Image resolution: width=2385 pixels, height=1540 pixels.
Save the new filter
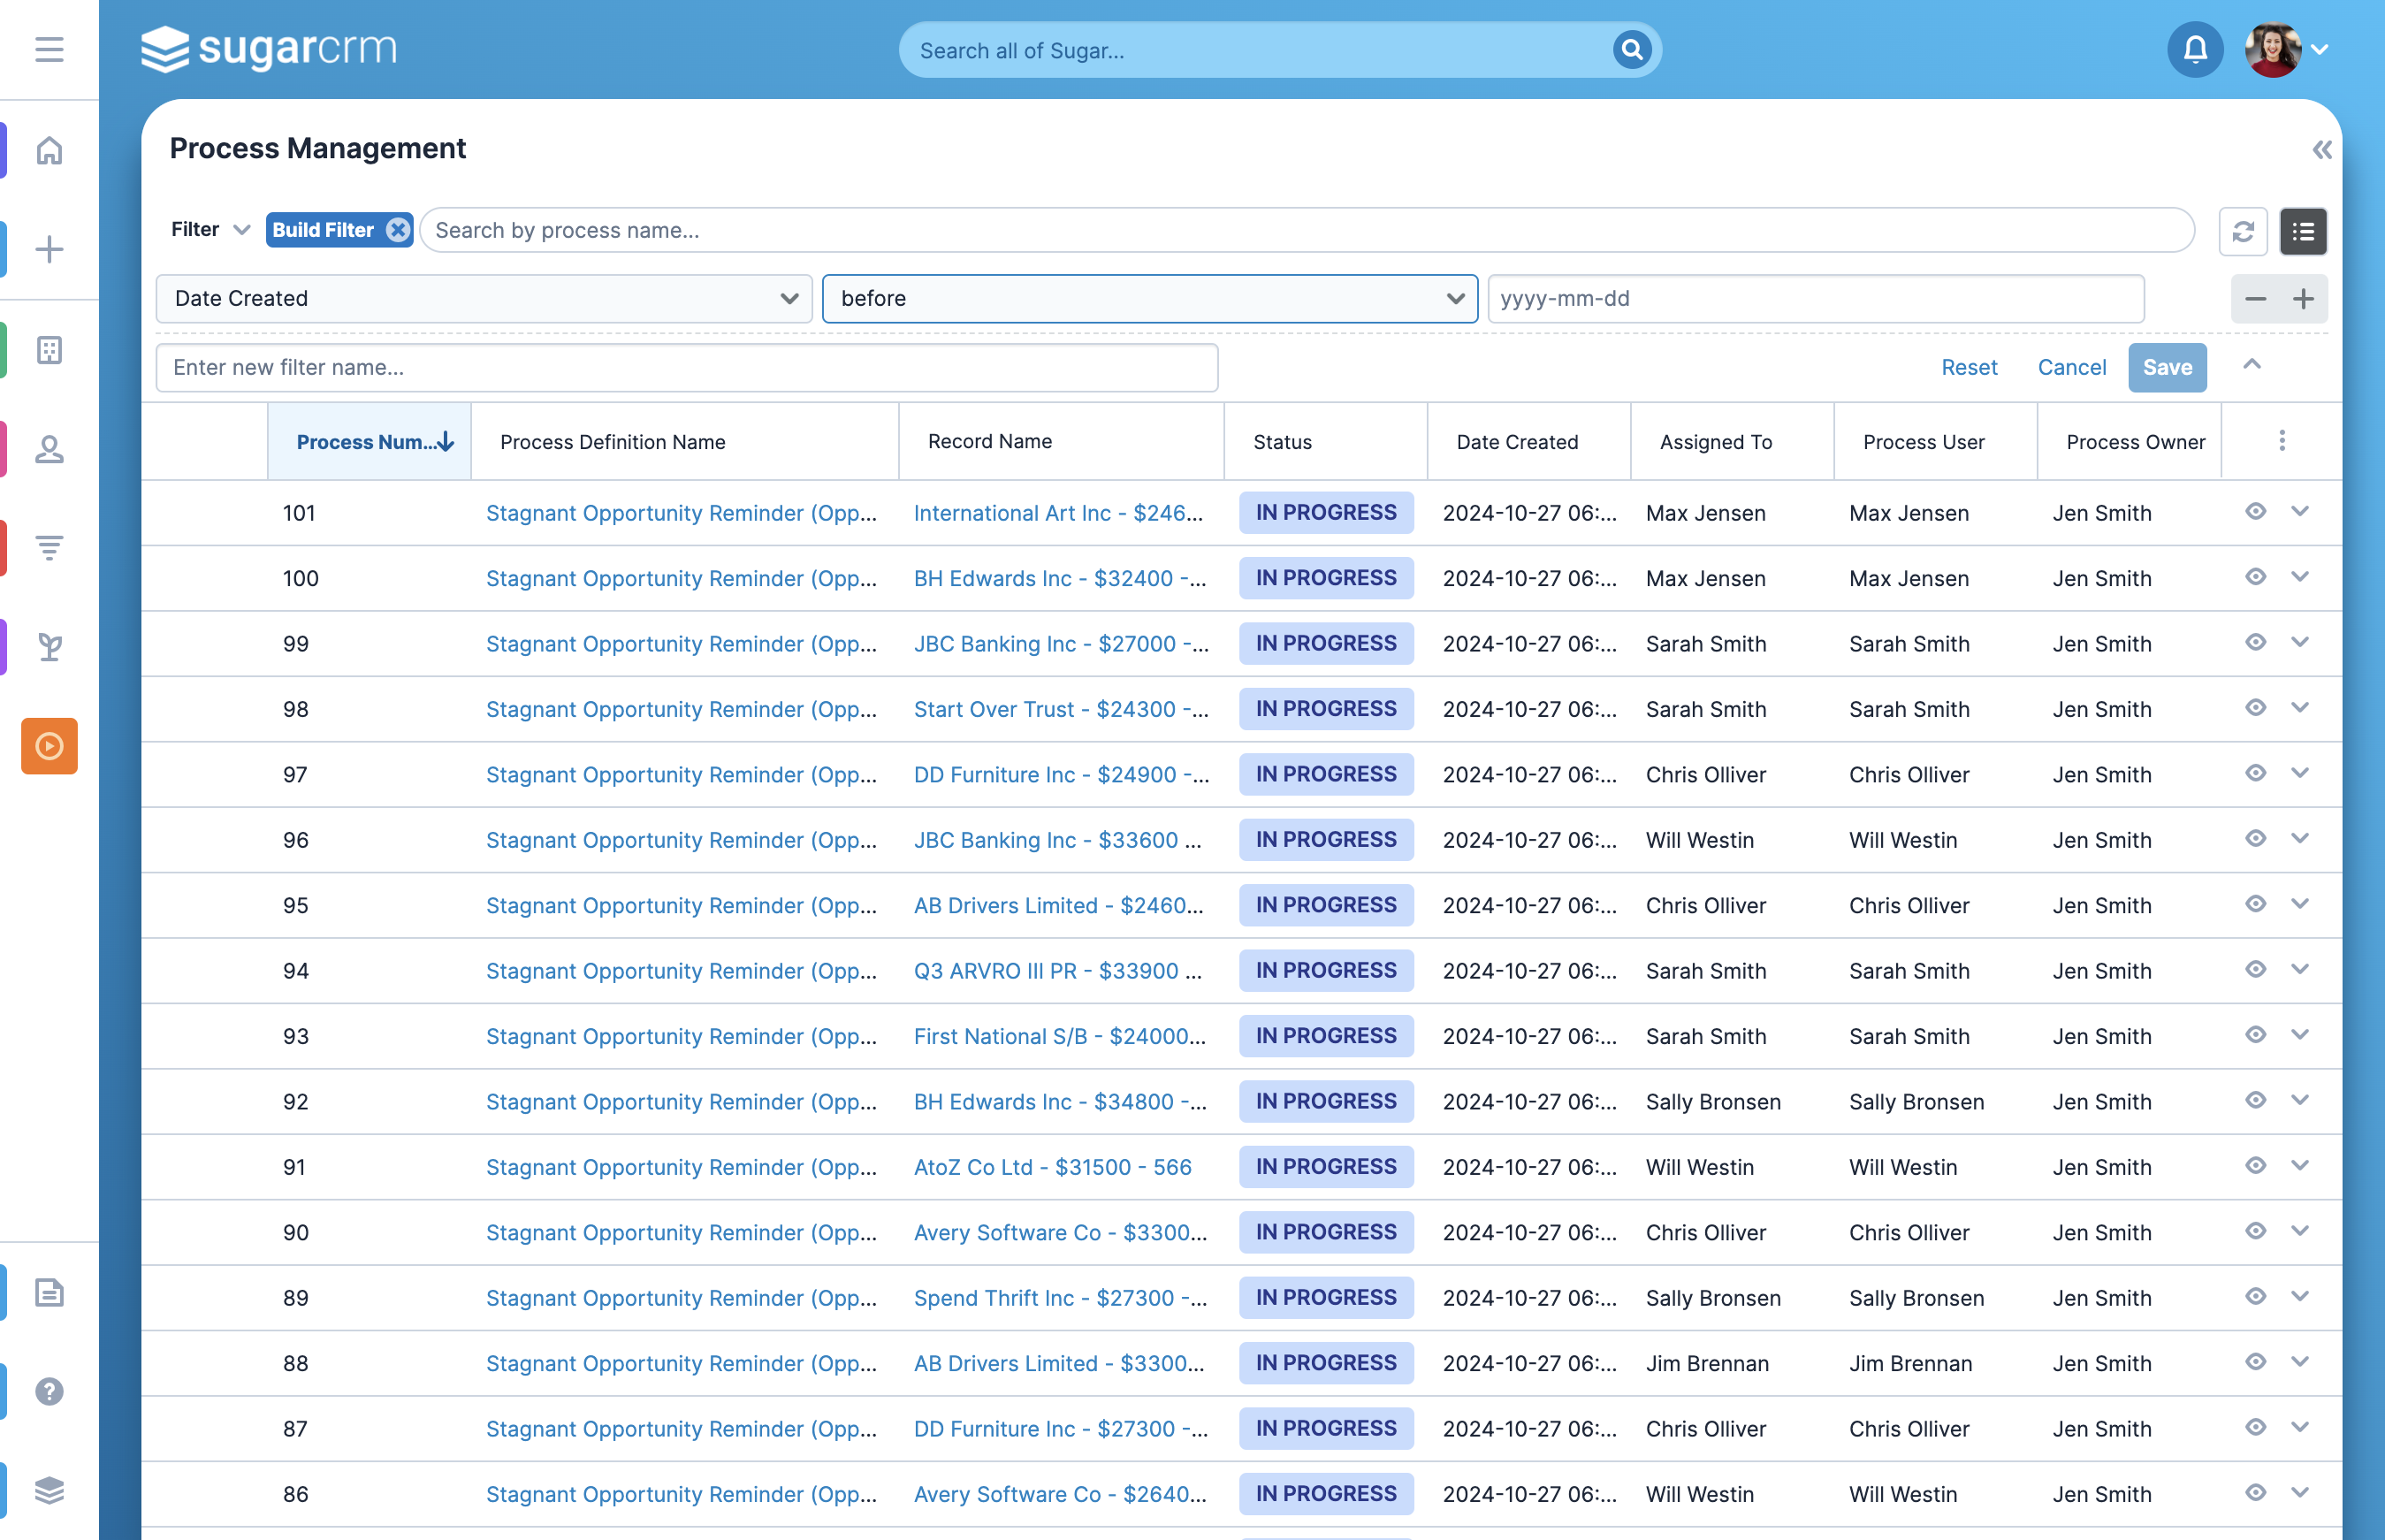[x=2167, y=367]
